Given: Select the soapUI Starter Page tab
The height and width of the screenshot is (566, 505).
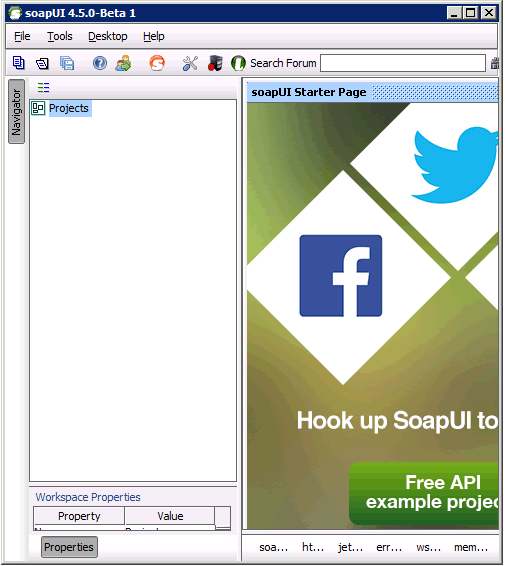Looking at the screenshot, I should pyautogui.click(x=309, y=92).
